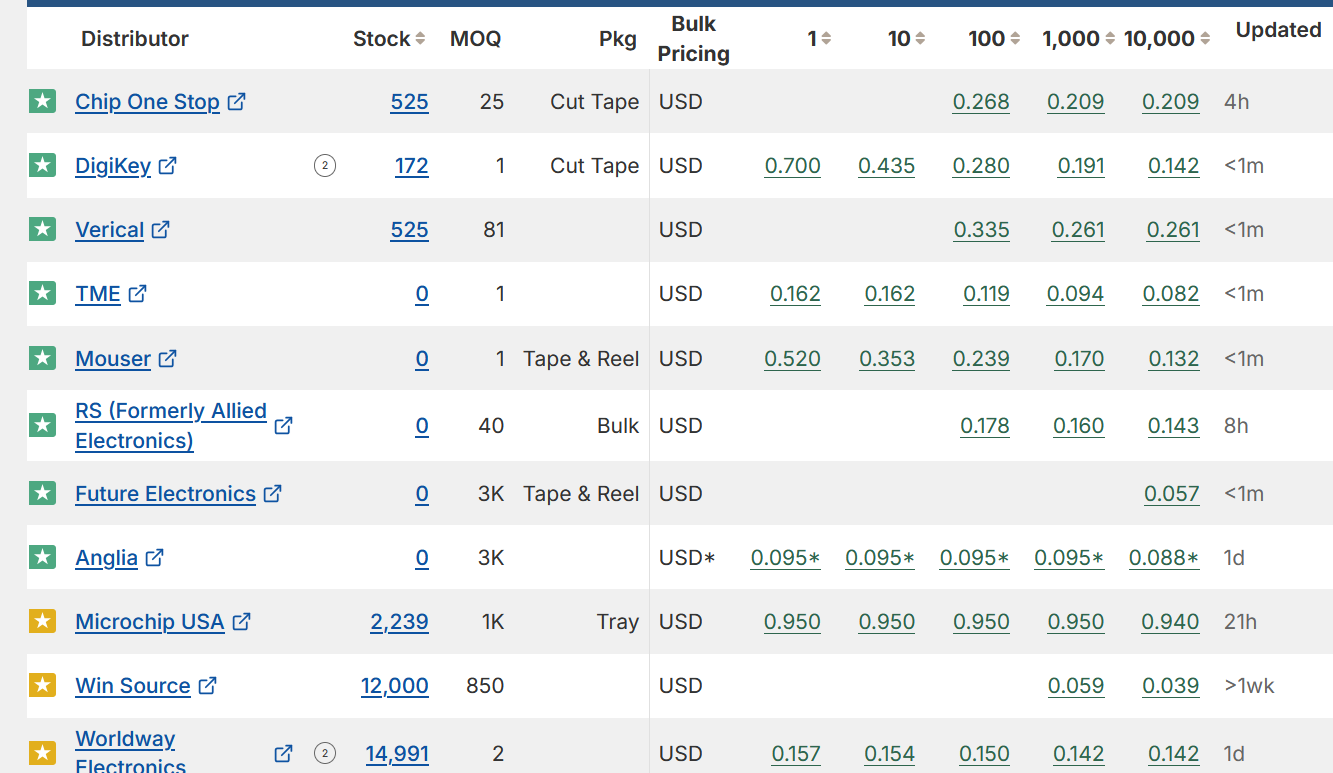The width and height of the screenshot is (1333, 773).
Task: Click the Pkg column header
Action: click(618, 39)
